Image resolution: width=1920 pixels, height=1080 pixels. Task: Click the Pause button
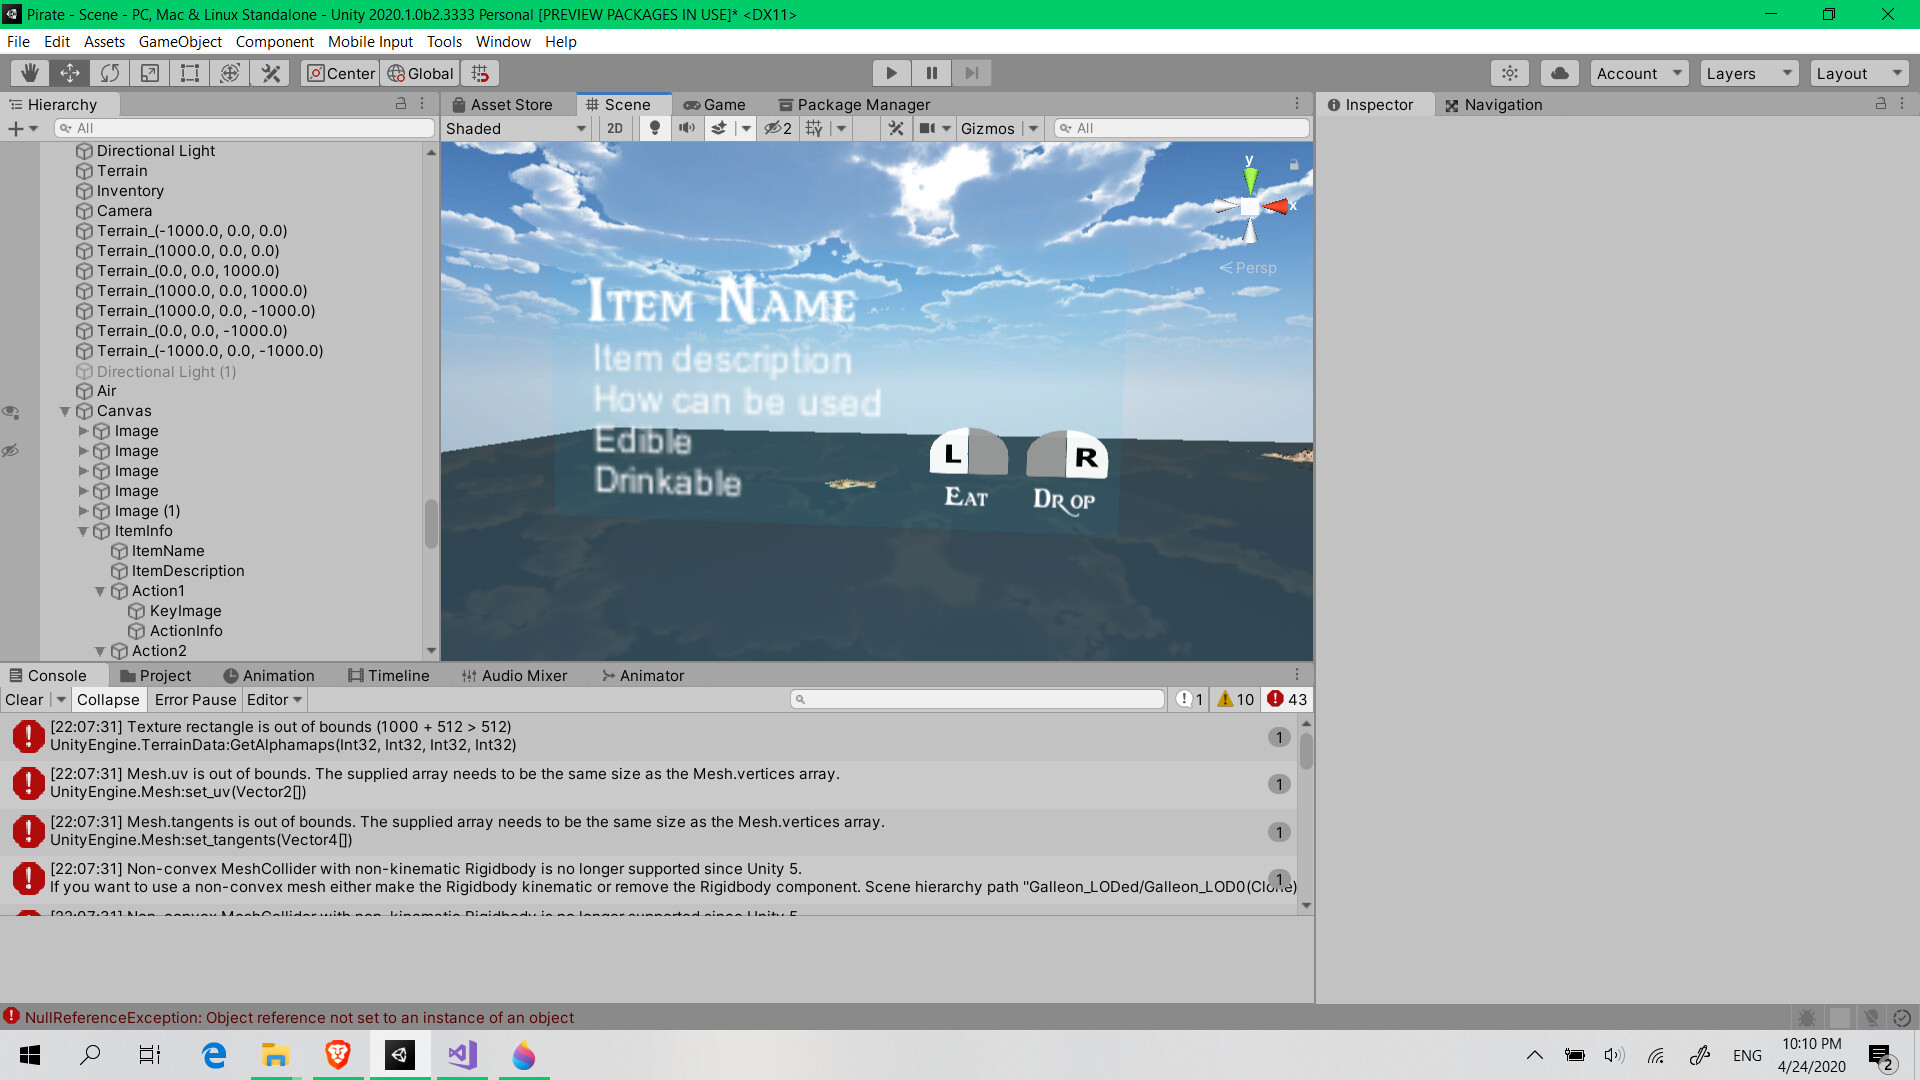[x=931, y=73]
